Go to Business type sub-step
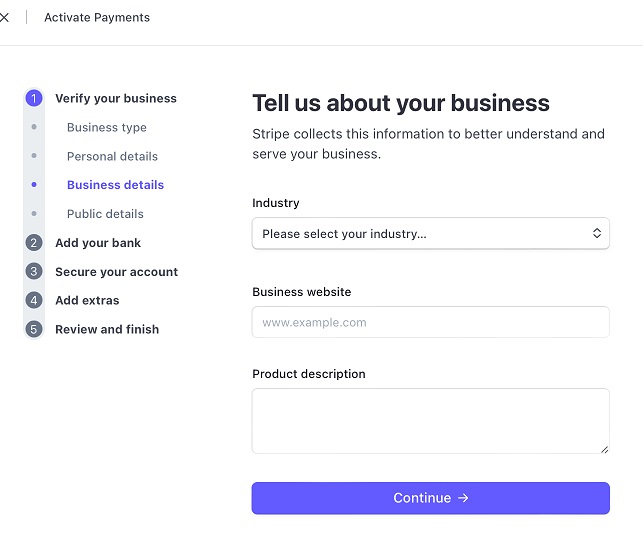 click(107, 128)
